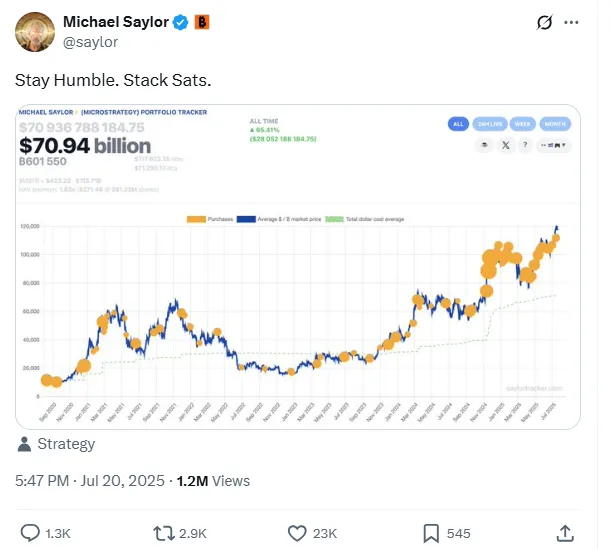Click the question mark help icon

tap(524, 146)
